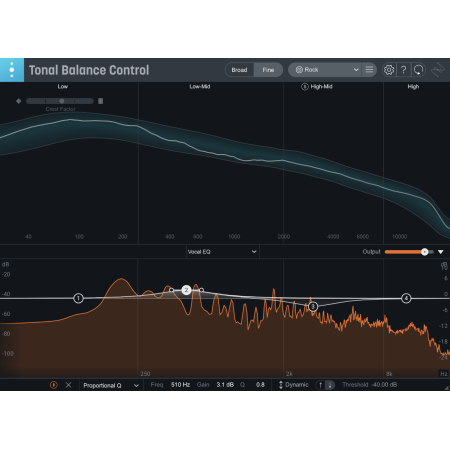
Task: Click the High-Mid band label text
Action: [321, 87]
